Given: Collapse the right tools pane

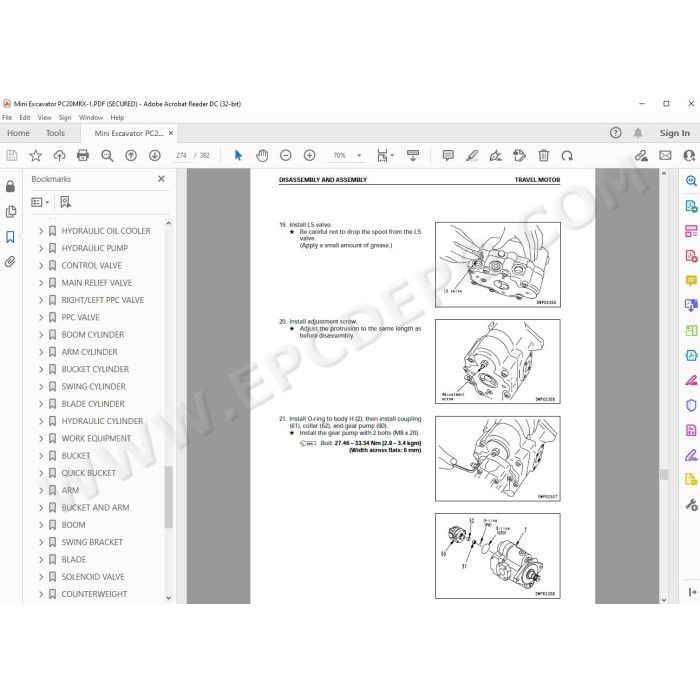Looking at the screenshot, I should click(692, 592).
